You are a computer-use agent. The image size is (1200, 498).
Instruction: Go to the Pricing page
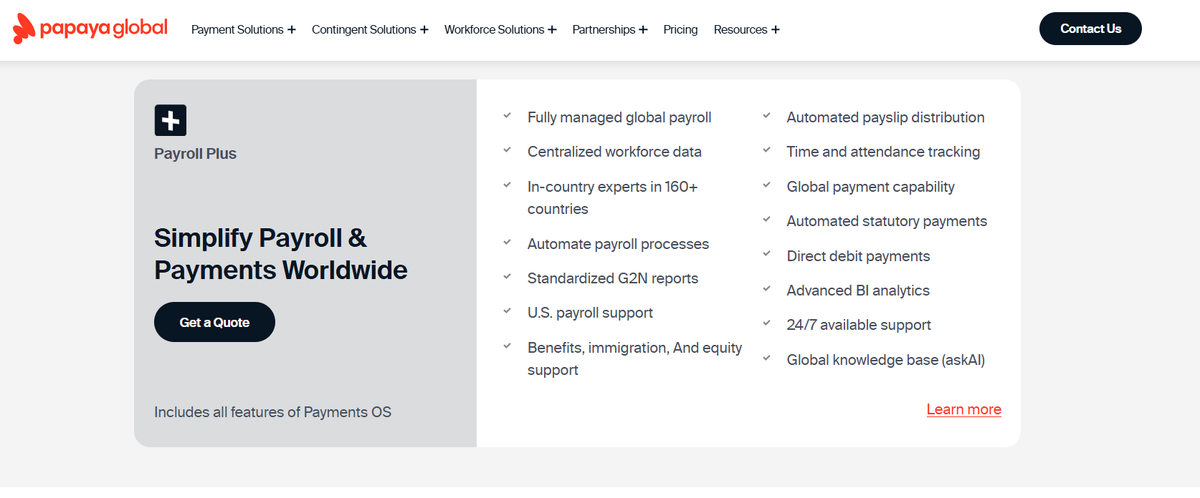(680, 30)
